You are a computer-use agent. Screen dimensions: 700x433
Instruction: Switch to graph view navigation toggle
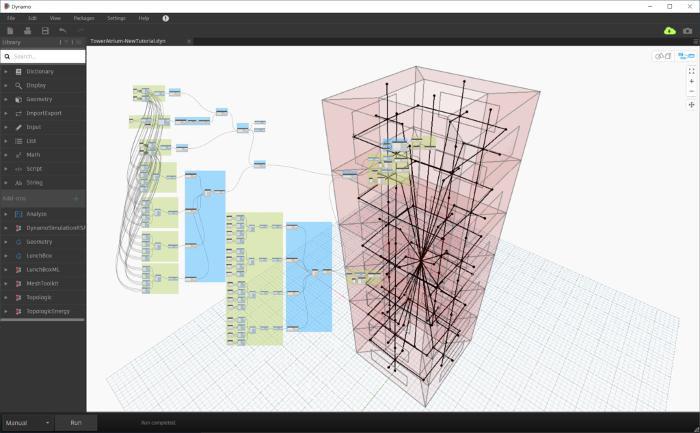pyautogui.click(x=686, y=56)
